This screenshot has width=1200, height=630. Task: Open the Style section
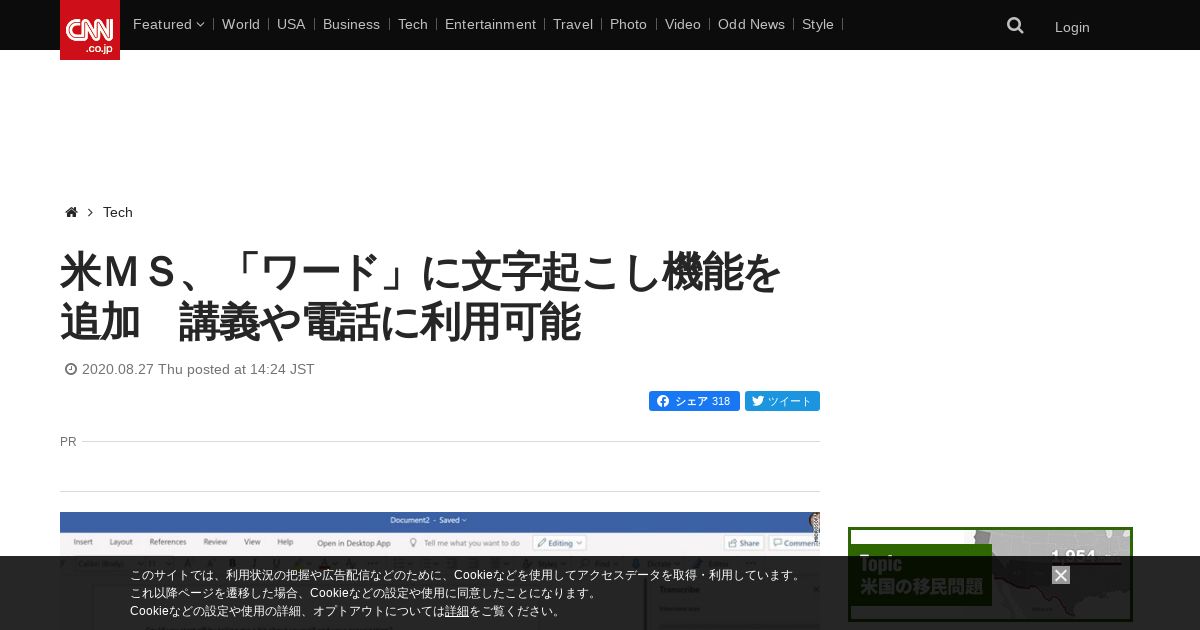tap(818, 24)
